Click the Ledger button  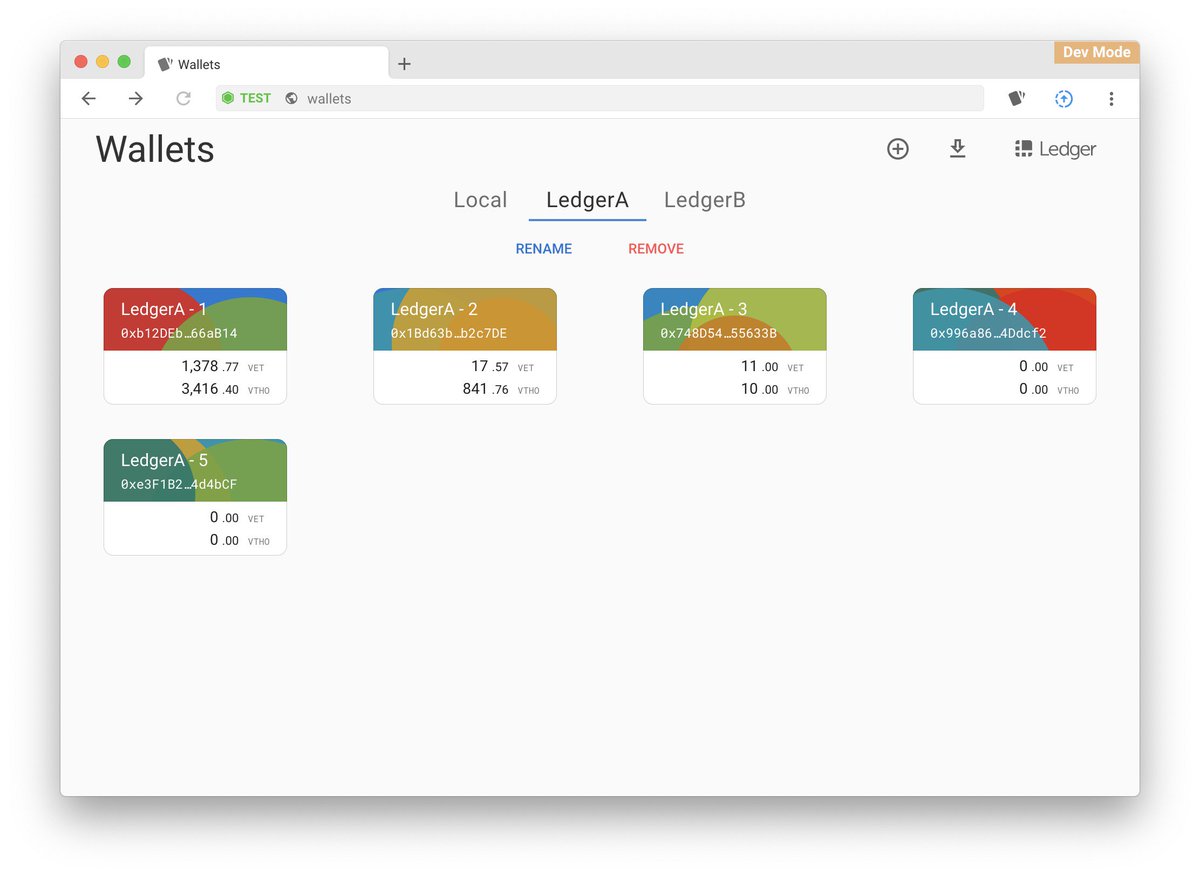[x=1055, y=149]
